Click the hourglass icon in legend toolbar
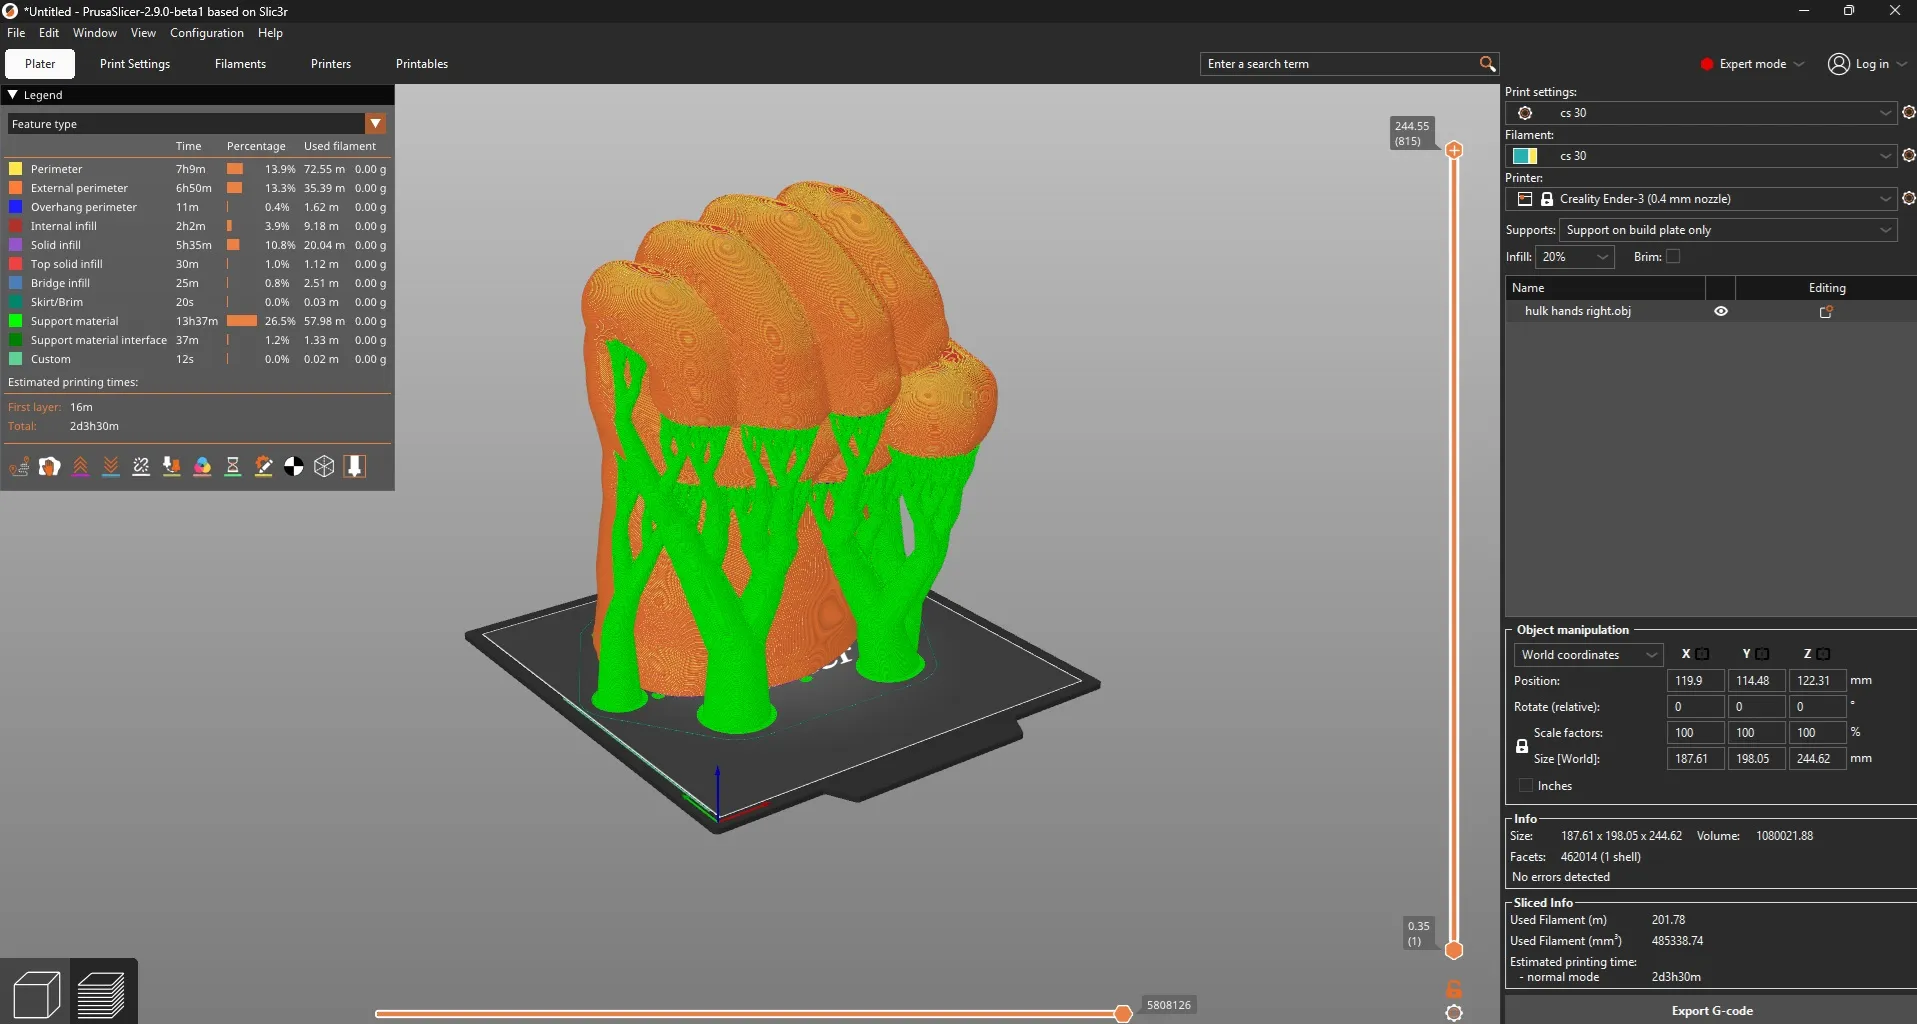Screen dimensions: 1917x1024 (x=233, y=467)
